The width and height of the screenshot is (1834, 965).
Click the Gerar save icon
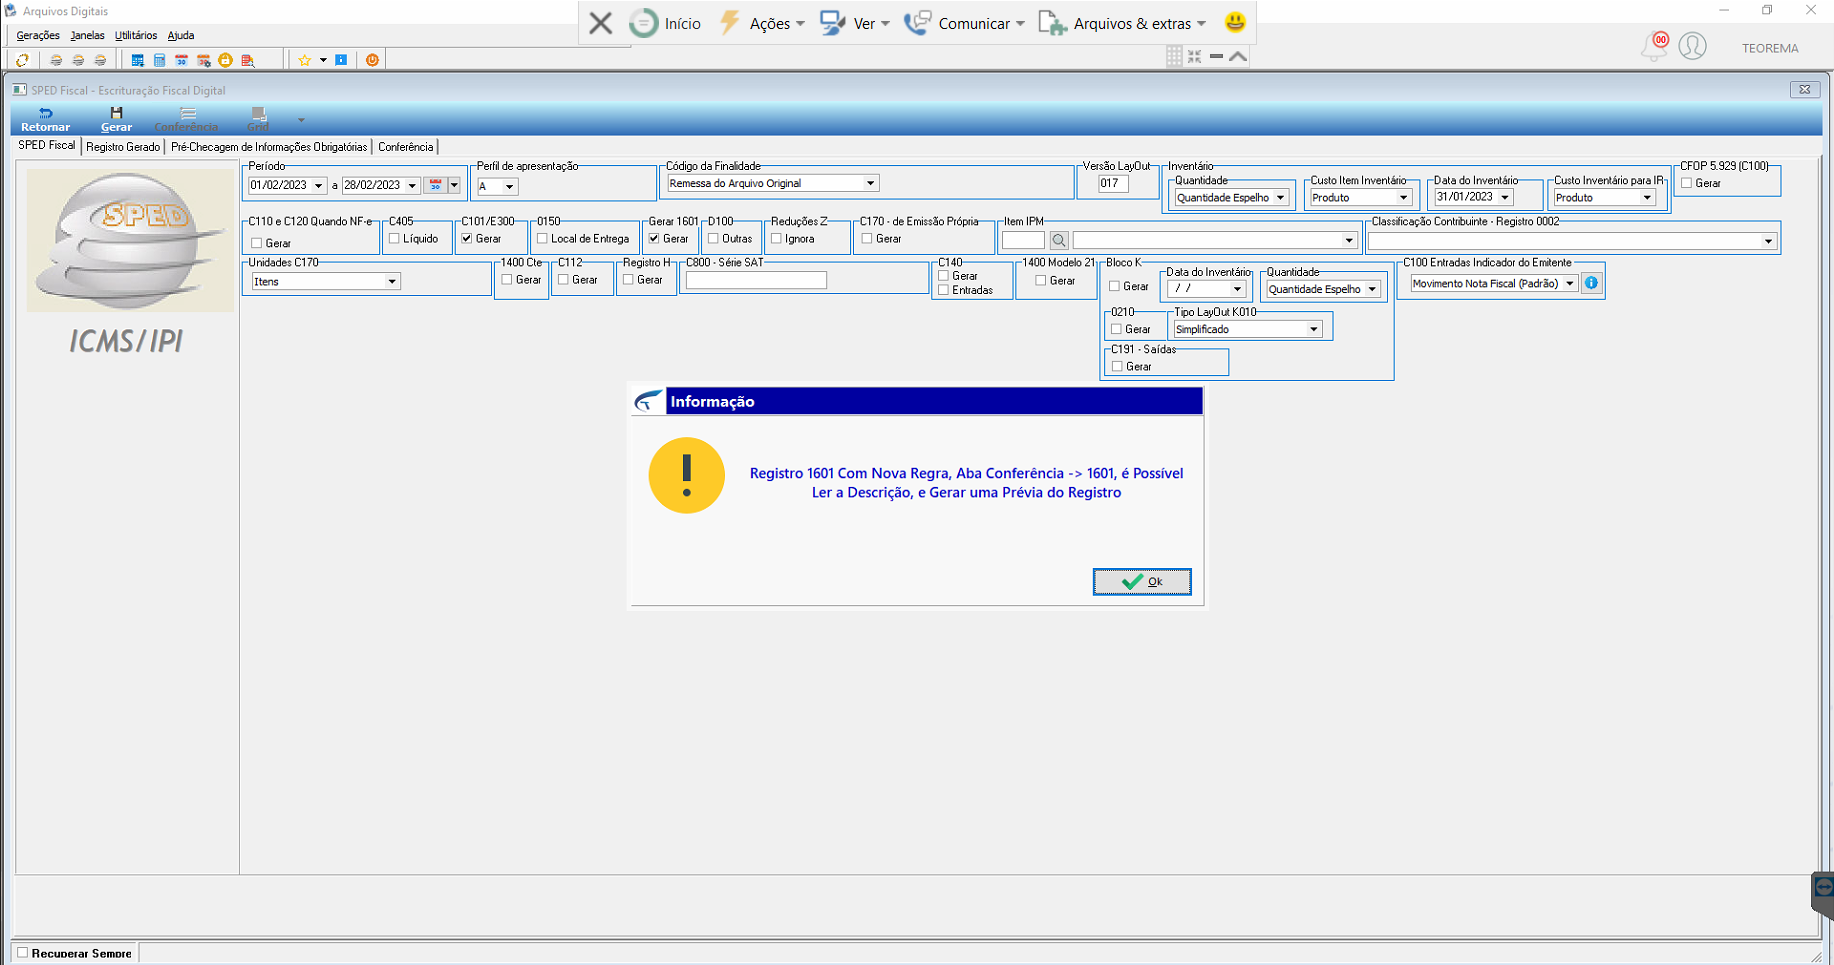116,119
